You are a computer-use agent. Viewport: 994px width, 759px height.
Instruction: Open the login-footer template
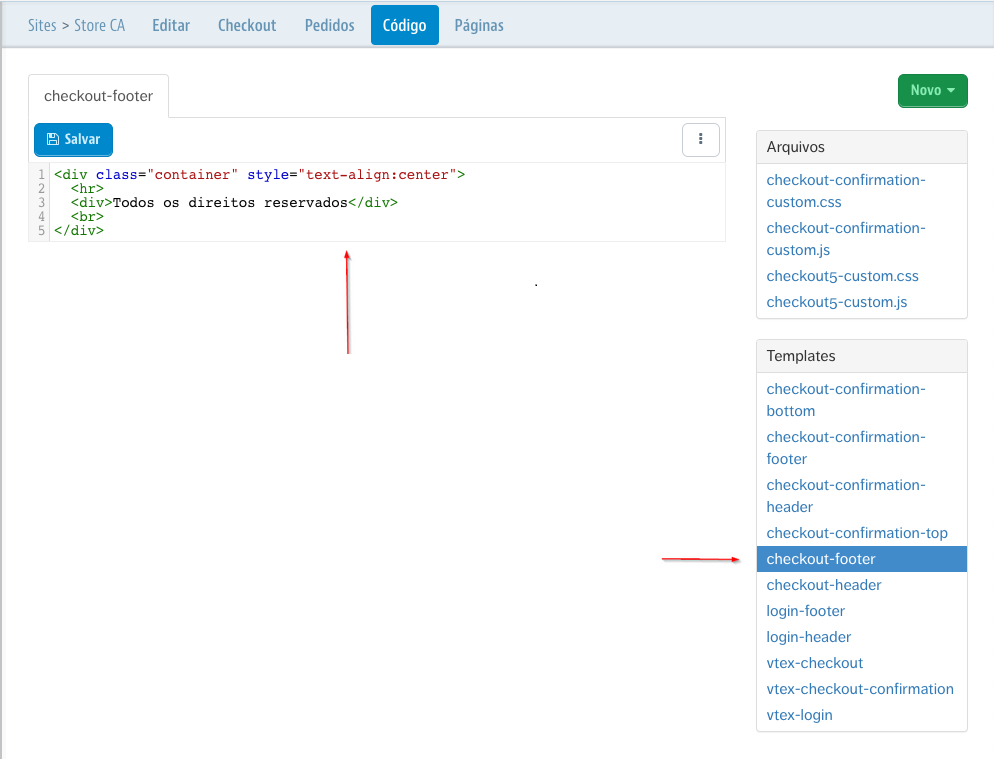805,611
